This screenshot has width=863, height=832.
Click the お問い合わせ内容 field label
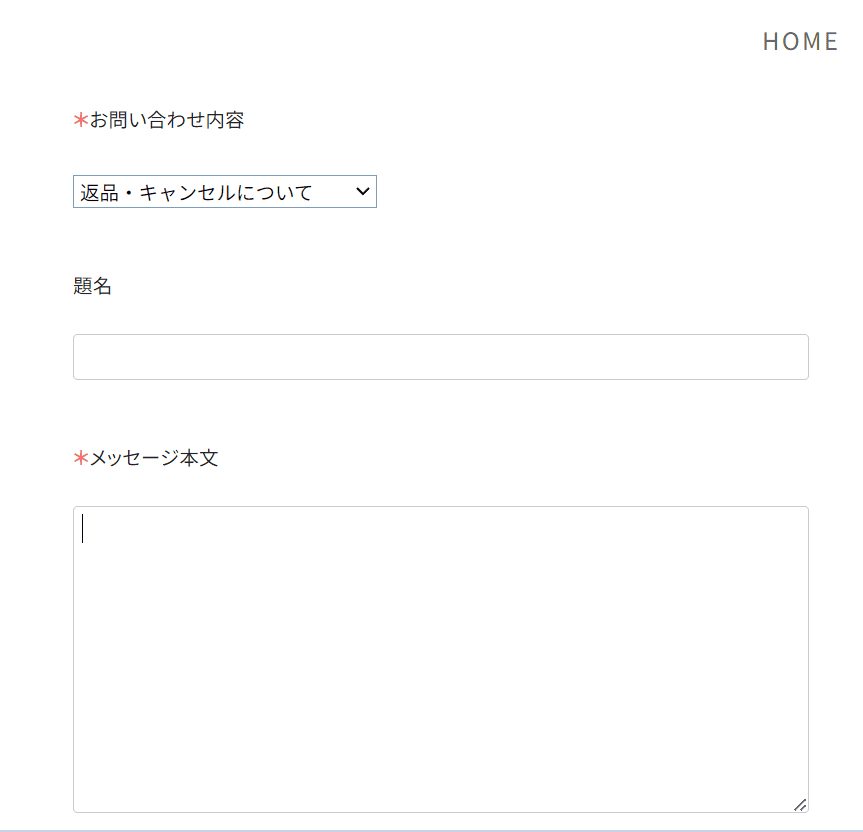167,120
